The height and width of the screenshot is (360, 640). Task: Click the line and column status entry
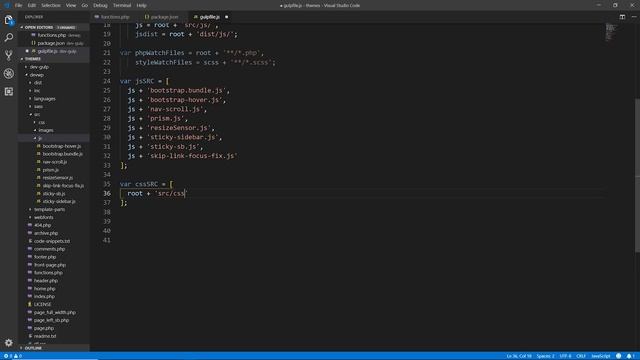click(x=519, y=356)
